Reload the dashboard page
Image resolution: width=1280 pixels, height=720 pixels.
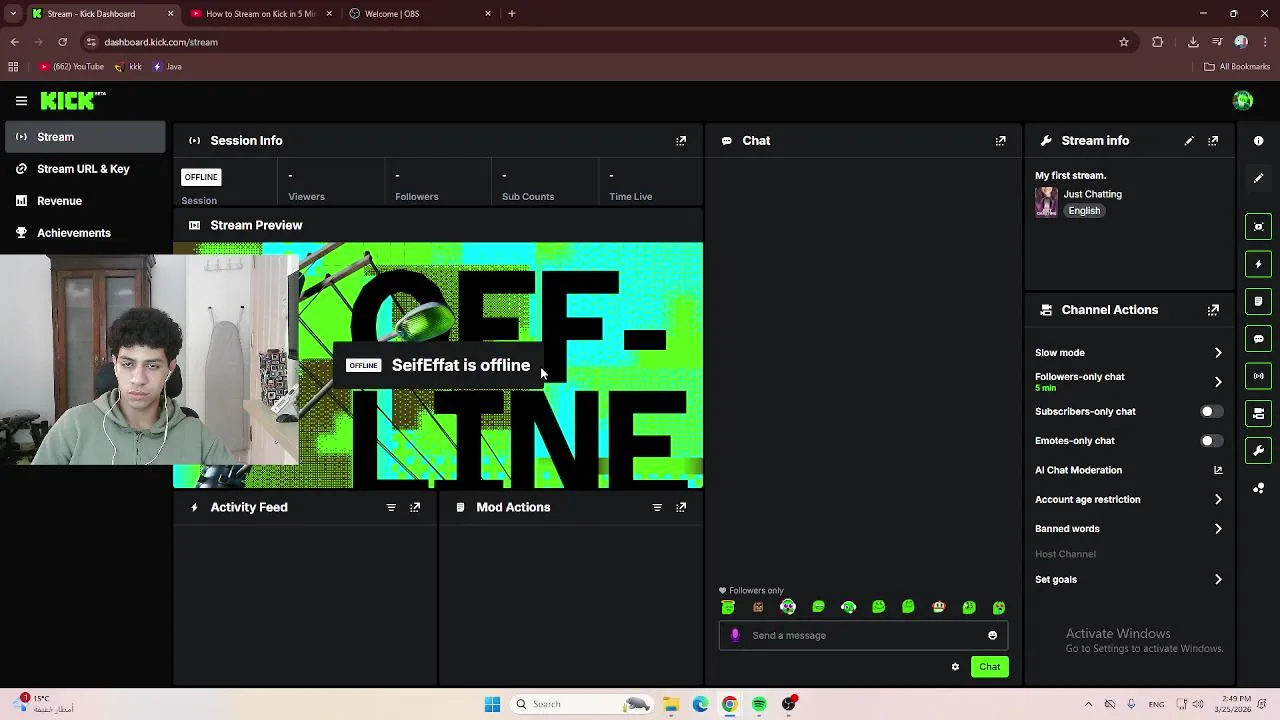(62, 42)
